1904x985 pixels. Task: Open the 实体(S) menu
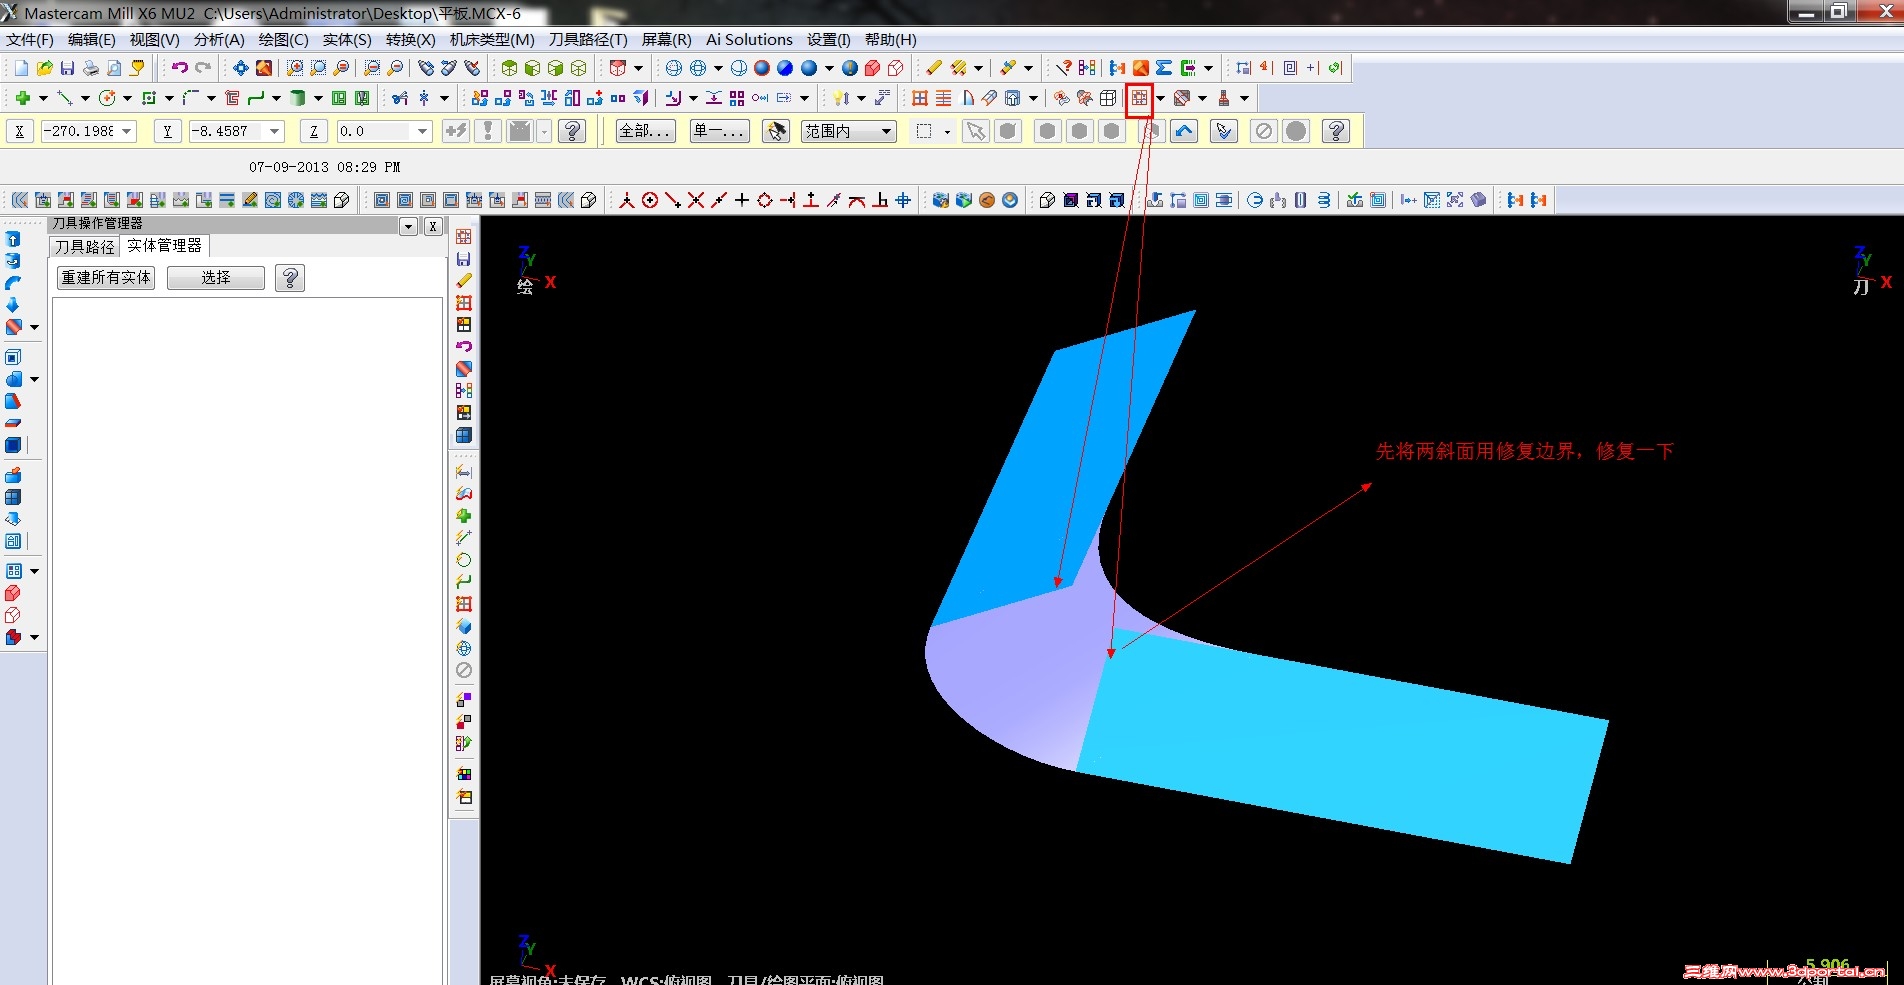tap(347, 40)
